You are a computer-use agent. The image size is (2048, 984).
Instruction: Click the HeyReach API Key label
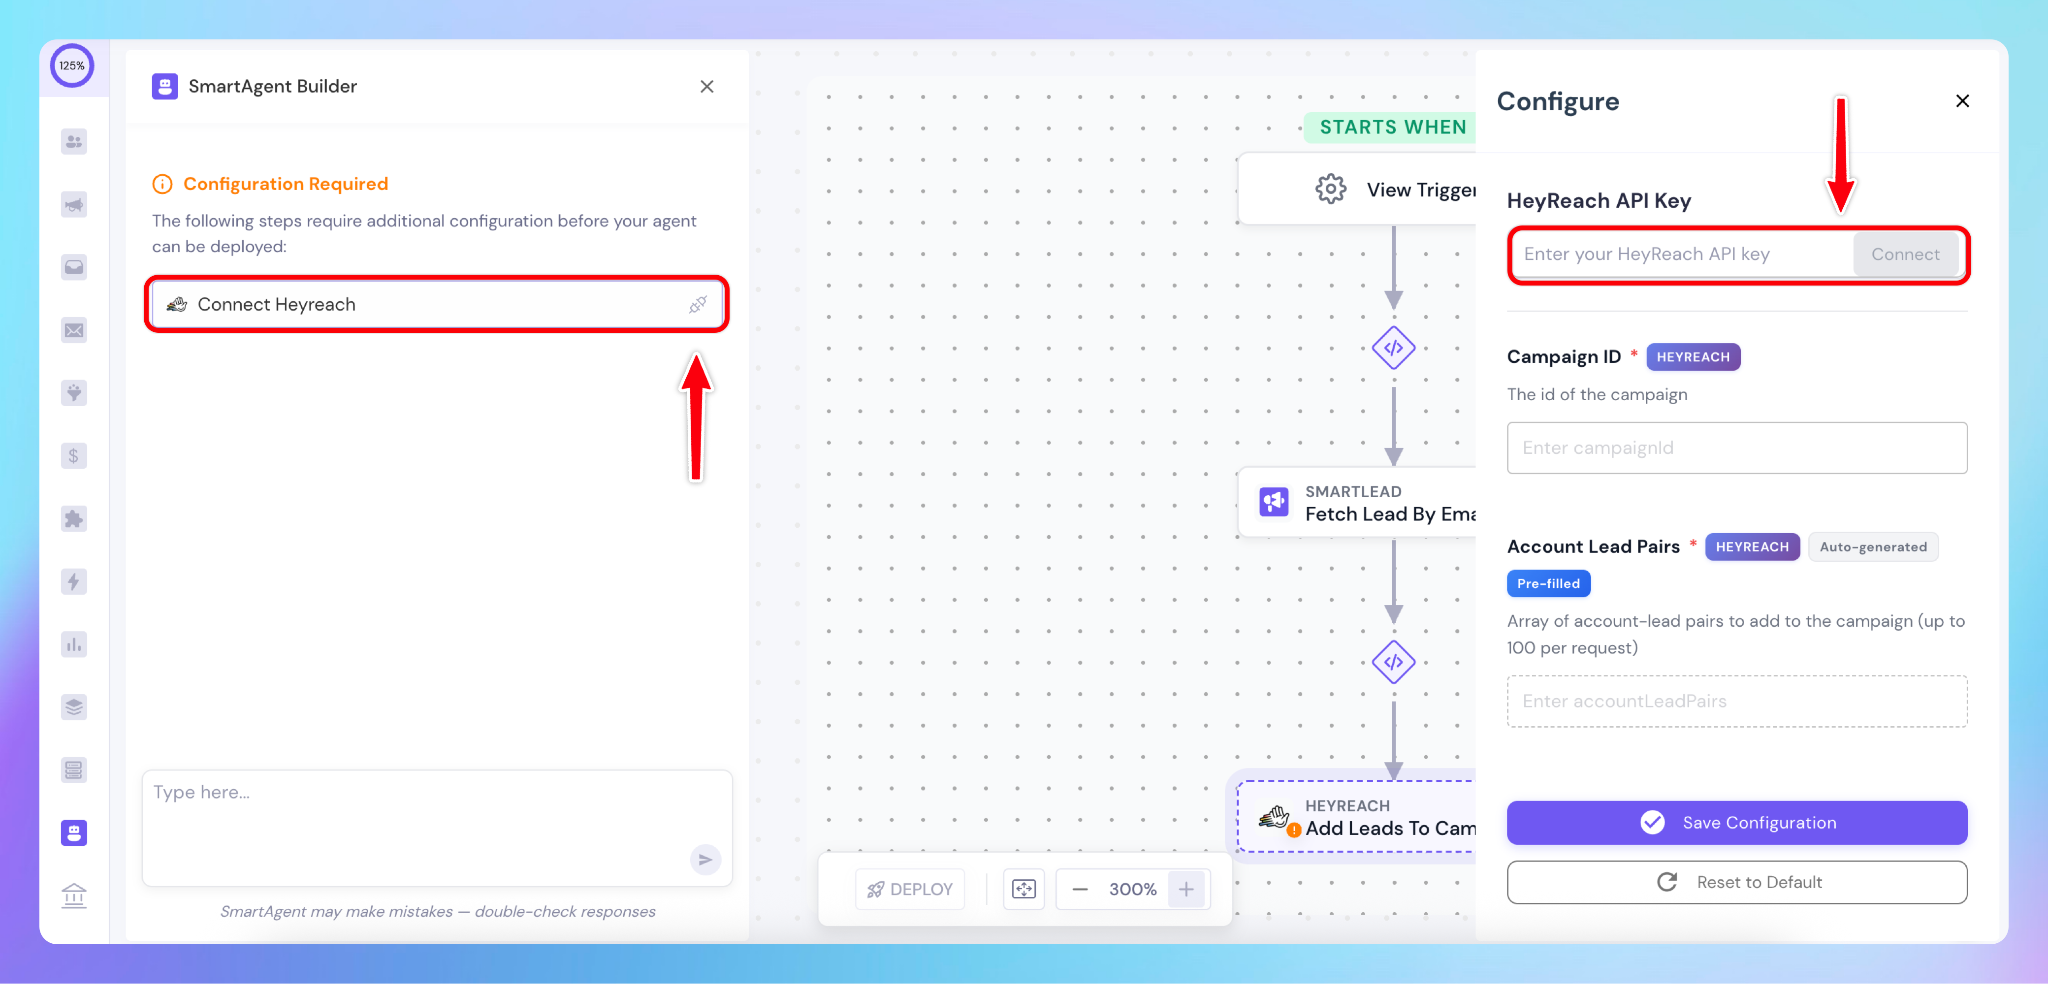coord(1598,201)
